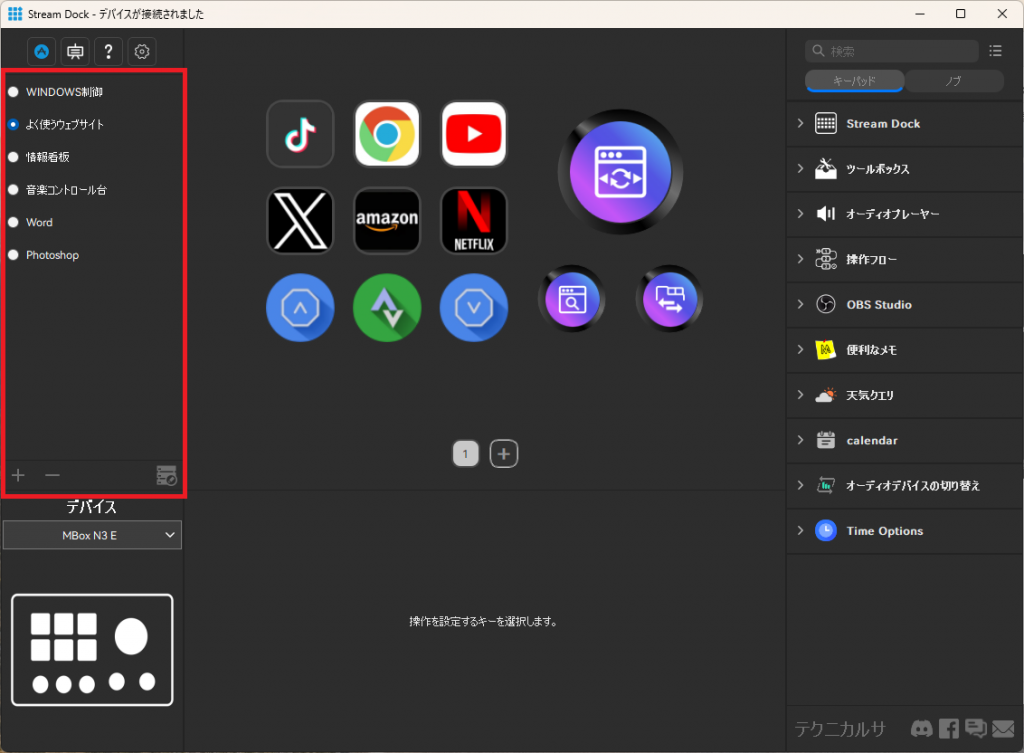Click the browser search knob icon

pos(572,299)
